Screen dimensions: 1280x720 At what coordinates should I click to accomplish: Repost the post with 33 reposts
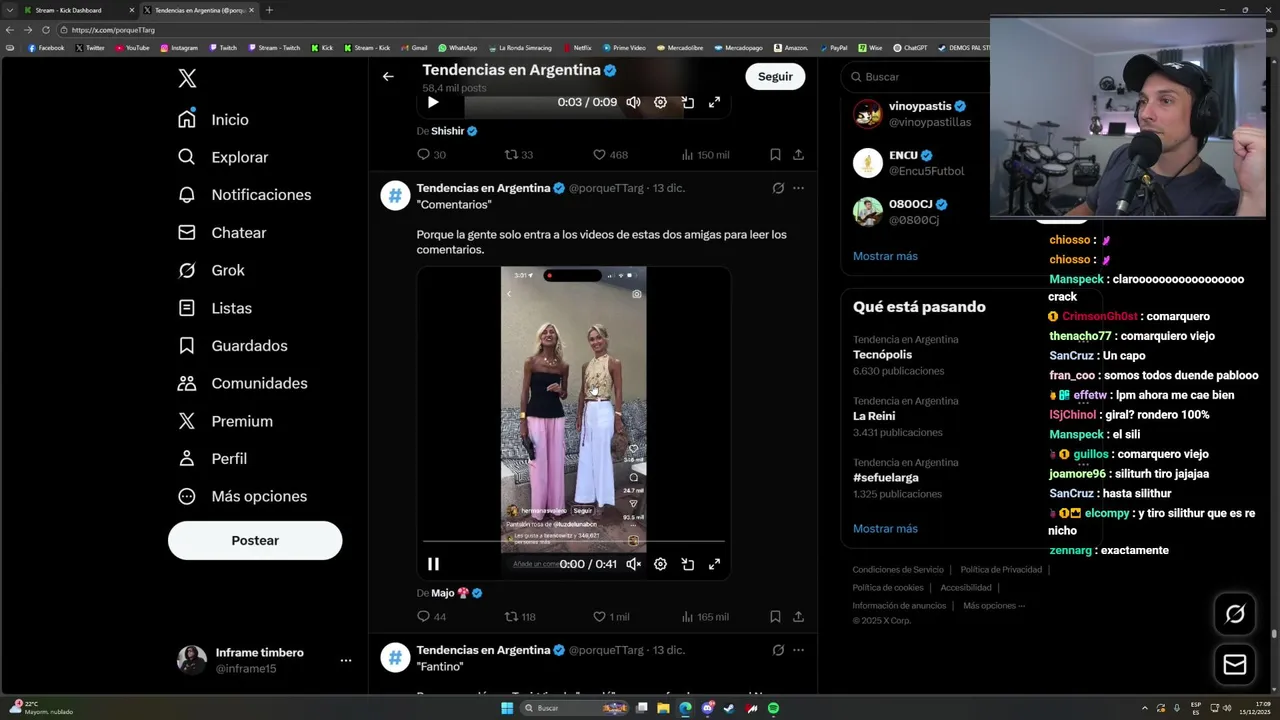518,155
